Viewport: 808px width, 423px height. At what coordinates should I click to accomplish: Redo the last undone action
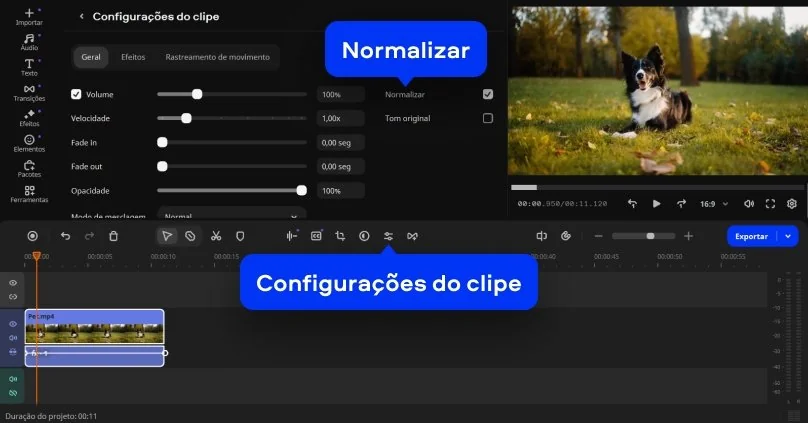pyautogui.click(x=89, y=236)
